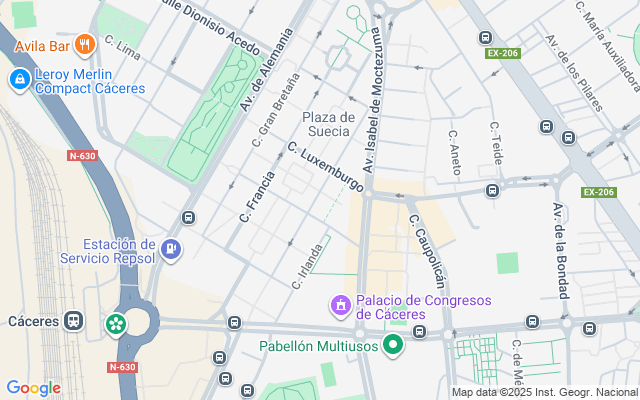Image resolution: width=640 pixels, height=400 pixels.
Task: Click the EX-206 shield near top
Action: [503, 53]
